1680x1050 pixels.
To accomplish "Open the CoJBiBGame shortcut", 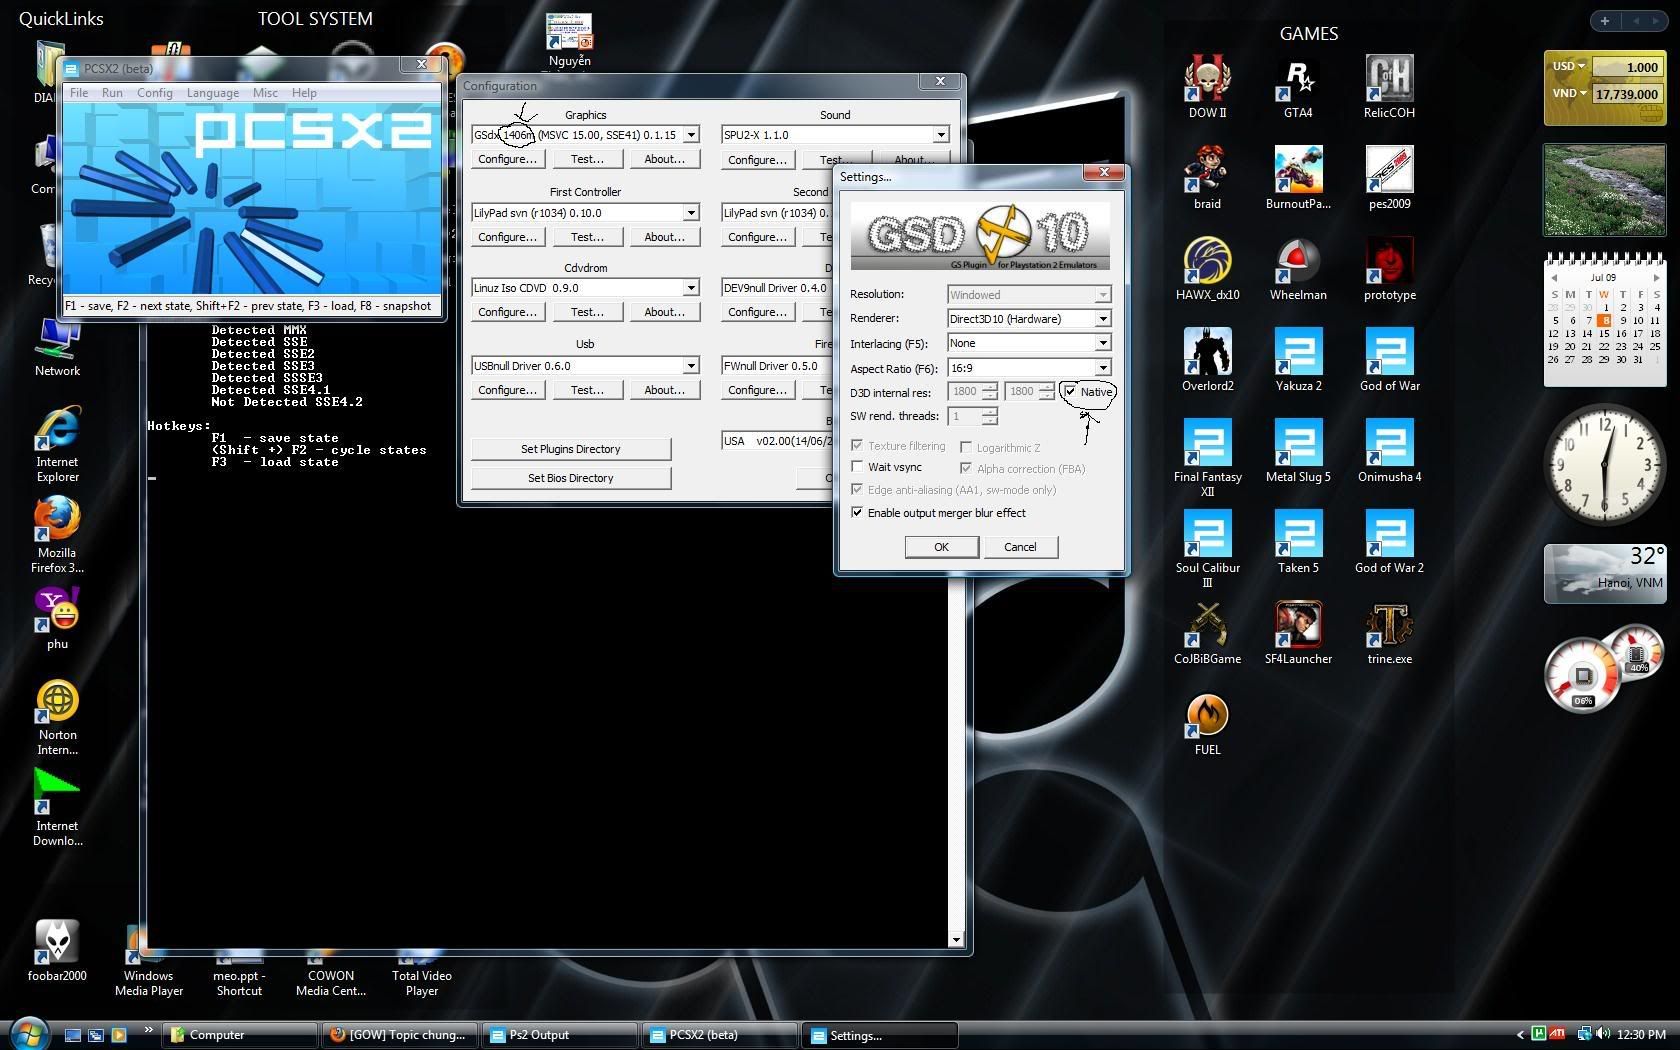I will pyautogui.click(x=1207, y=632).
